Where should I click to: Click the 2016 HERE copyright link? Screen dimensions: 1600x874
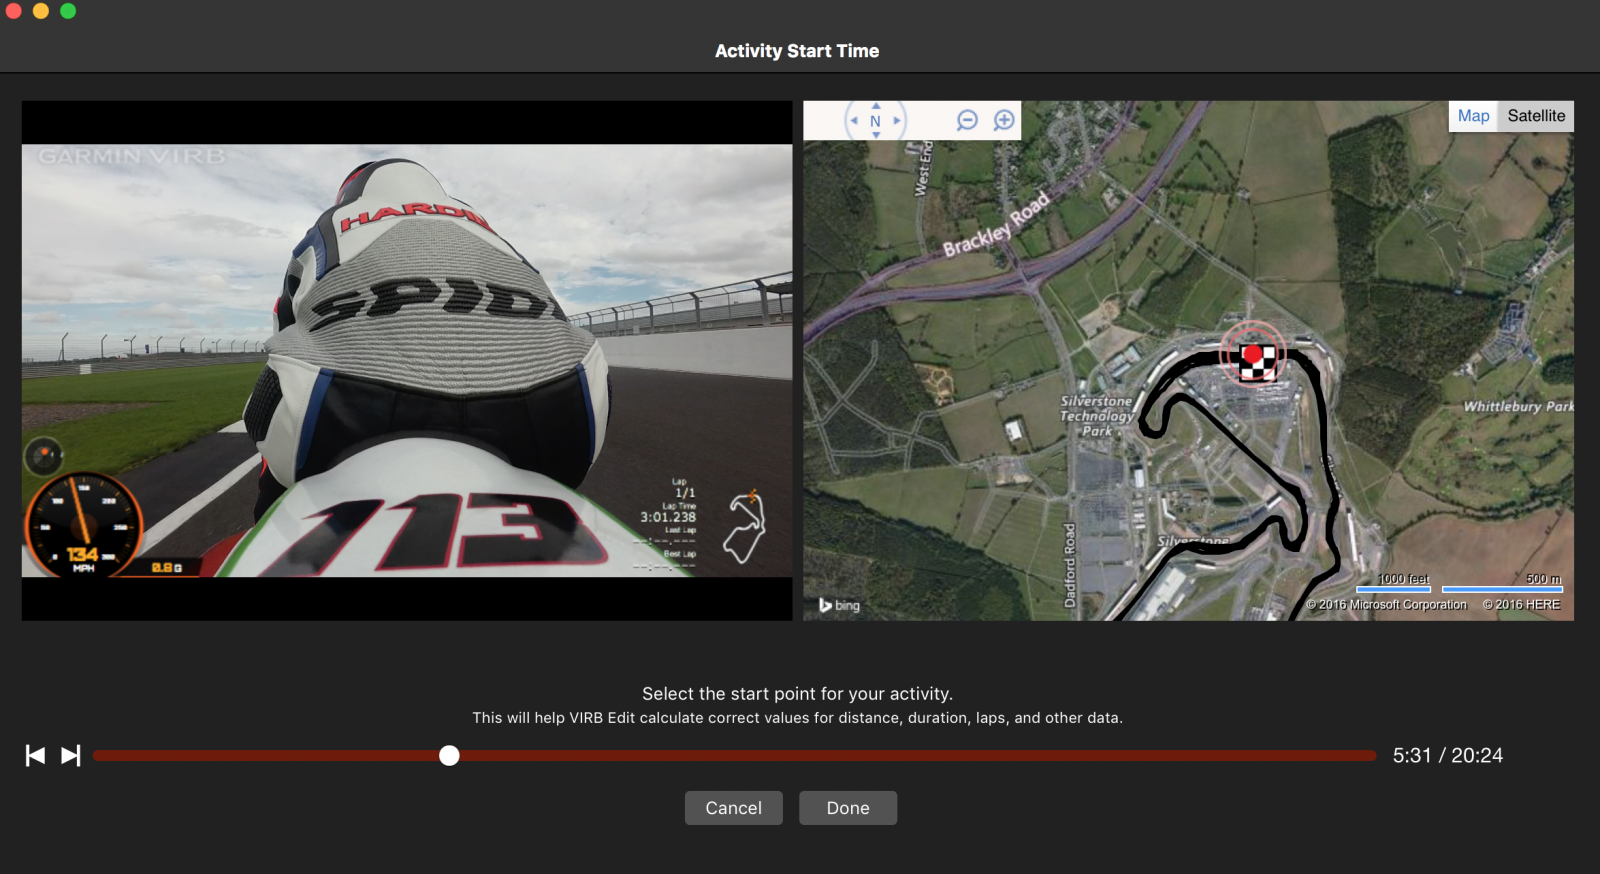click(1521, 605)
